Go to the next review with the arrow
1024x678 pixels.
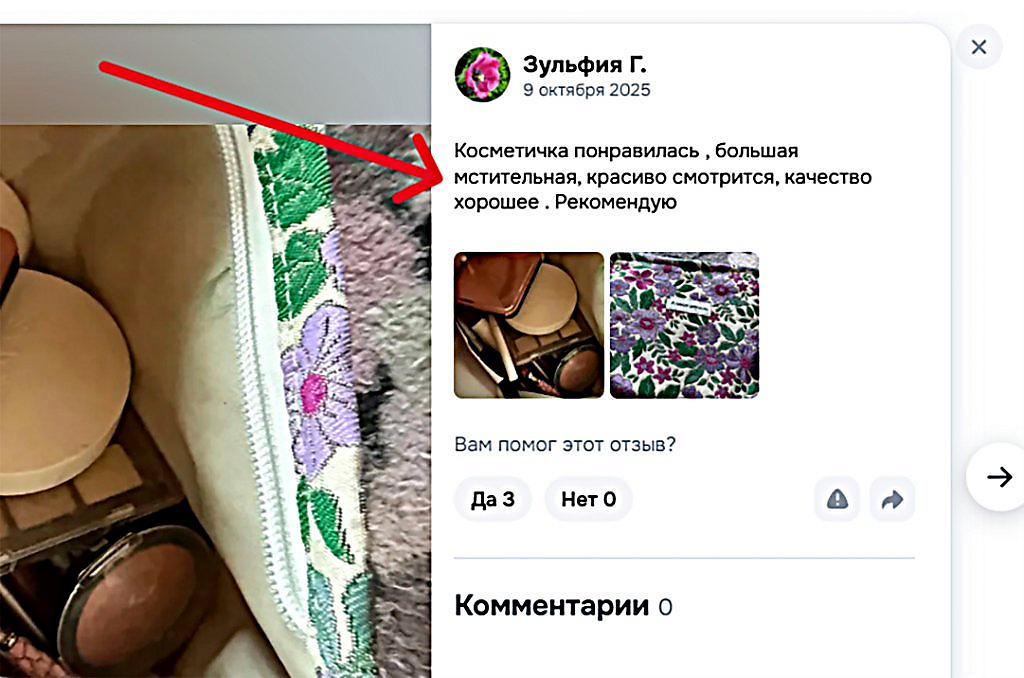tap(998, 477)
